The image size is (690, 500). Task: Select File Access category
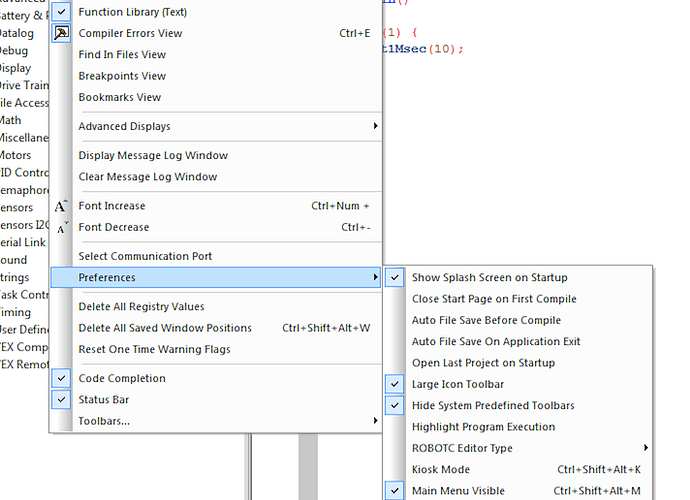point(24,103)
